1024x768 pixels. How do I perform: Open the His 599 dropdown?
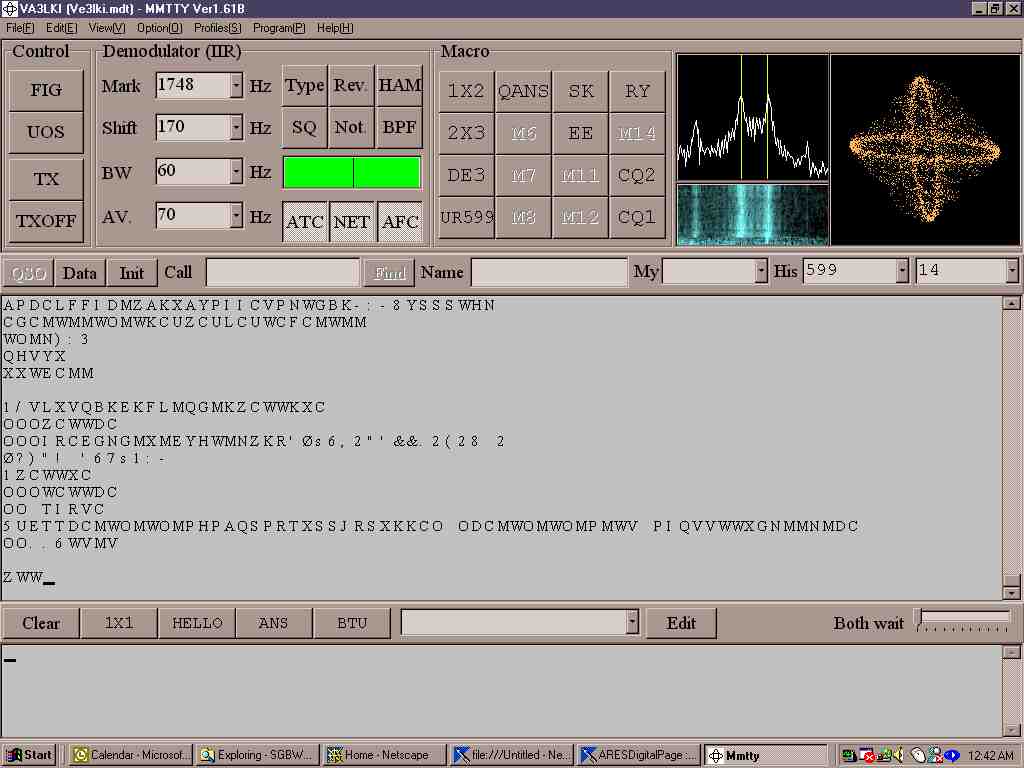(x=902, y=271)
